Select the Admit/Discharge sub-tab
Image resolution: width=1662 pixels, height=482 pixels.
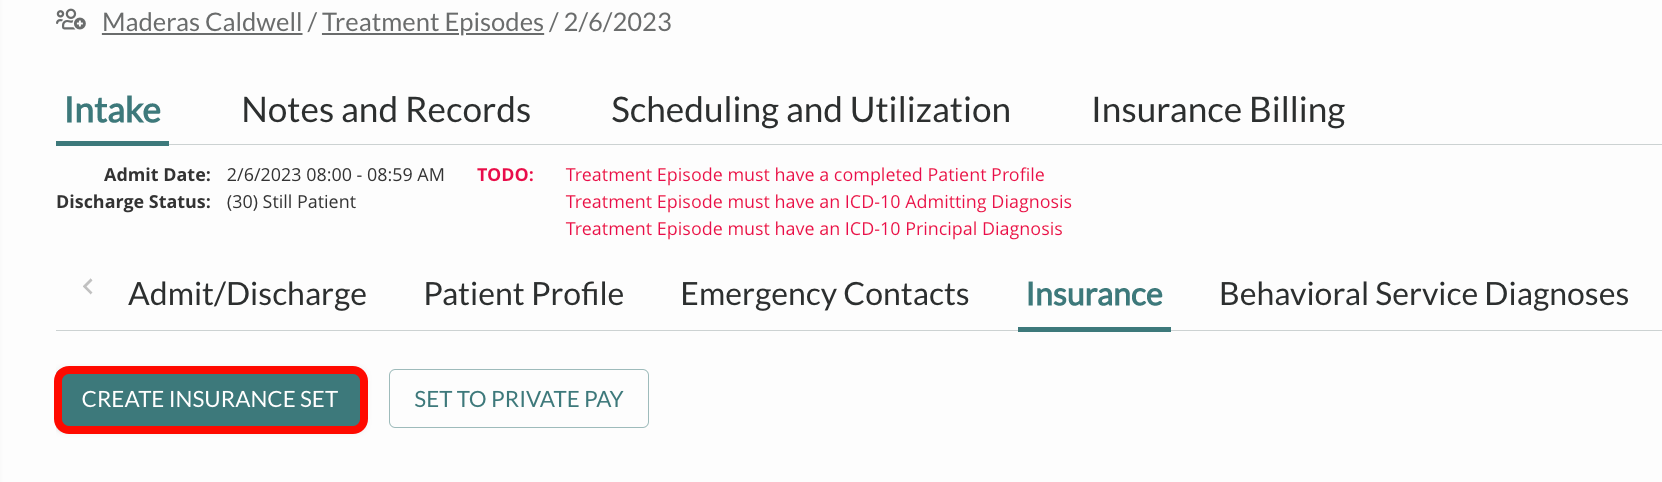click(247, 294)
